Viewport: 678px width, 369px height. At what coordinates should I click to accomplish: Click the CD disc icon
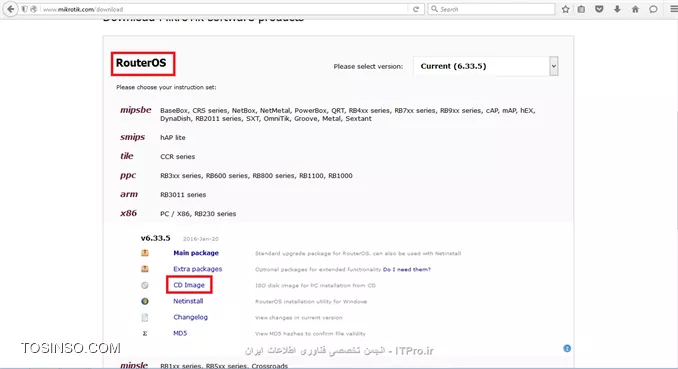tap(145, 285)
